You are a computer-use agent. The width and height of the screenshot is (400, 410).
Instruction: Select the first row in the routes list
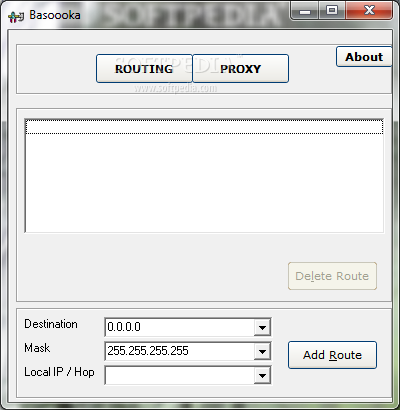click(204, 127)
